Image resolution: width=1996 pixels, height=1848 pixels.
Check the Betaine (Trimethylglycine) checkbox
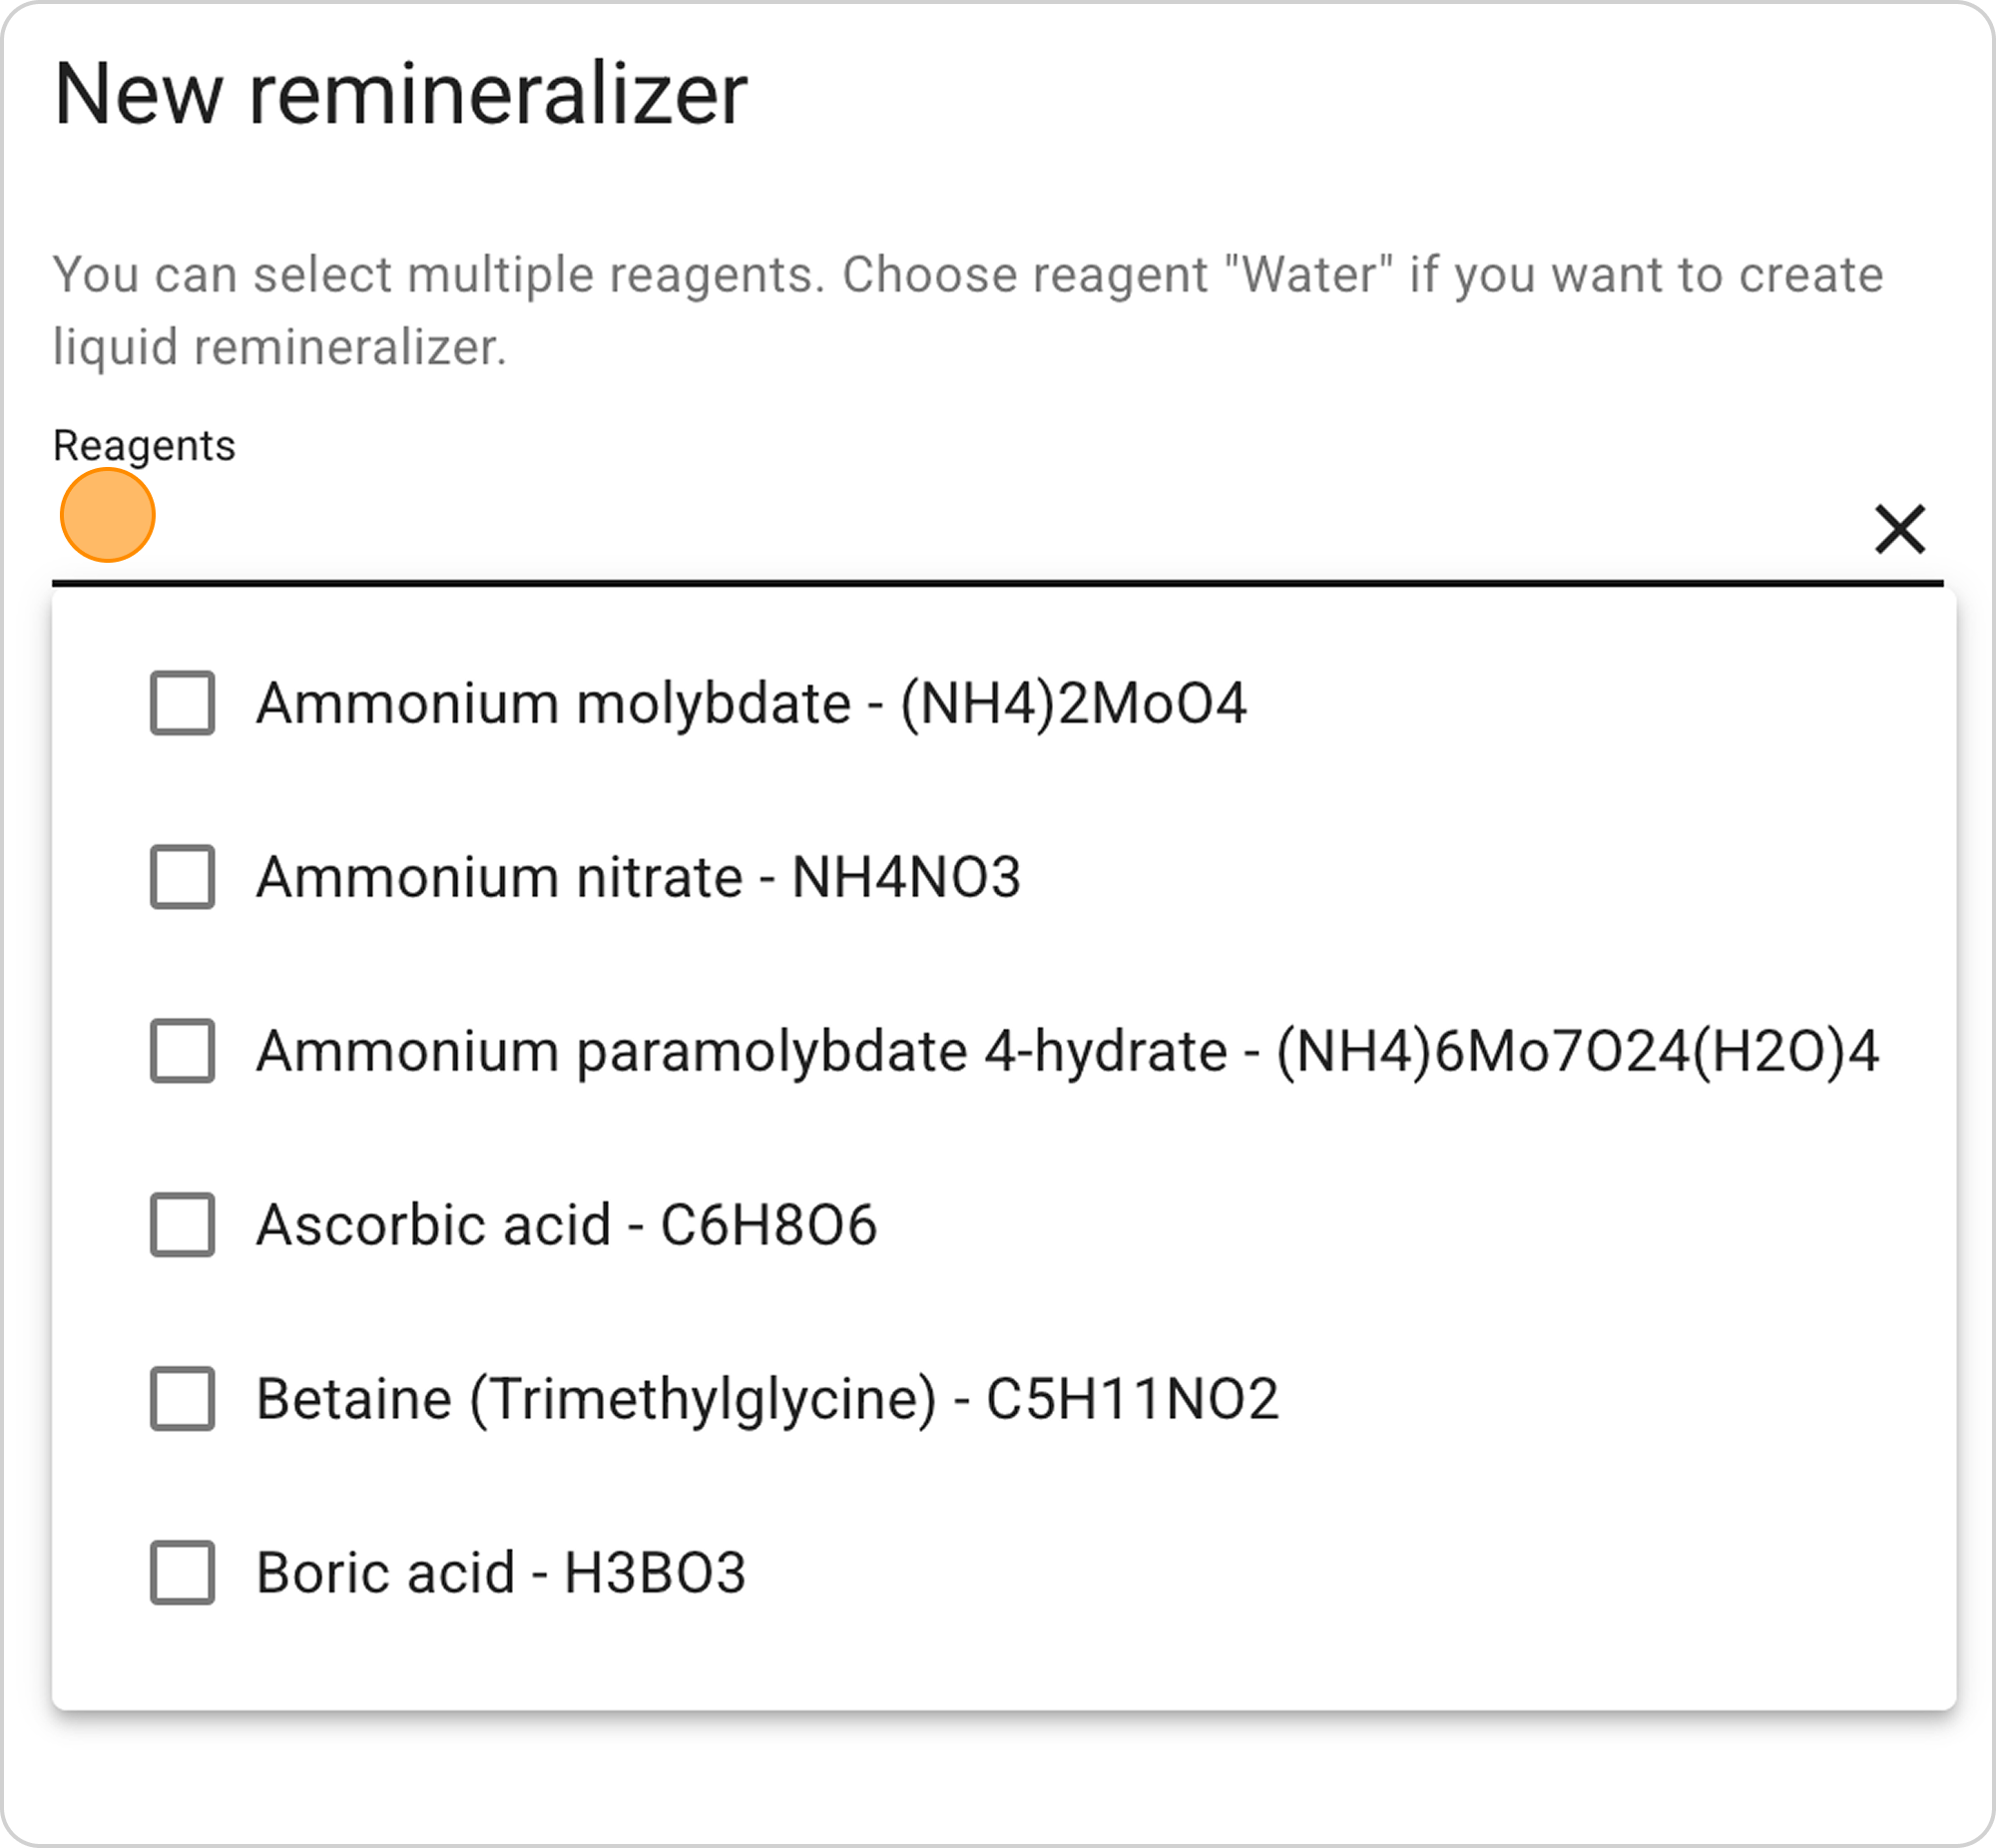click(x=182, y=1398)
